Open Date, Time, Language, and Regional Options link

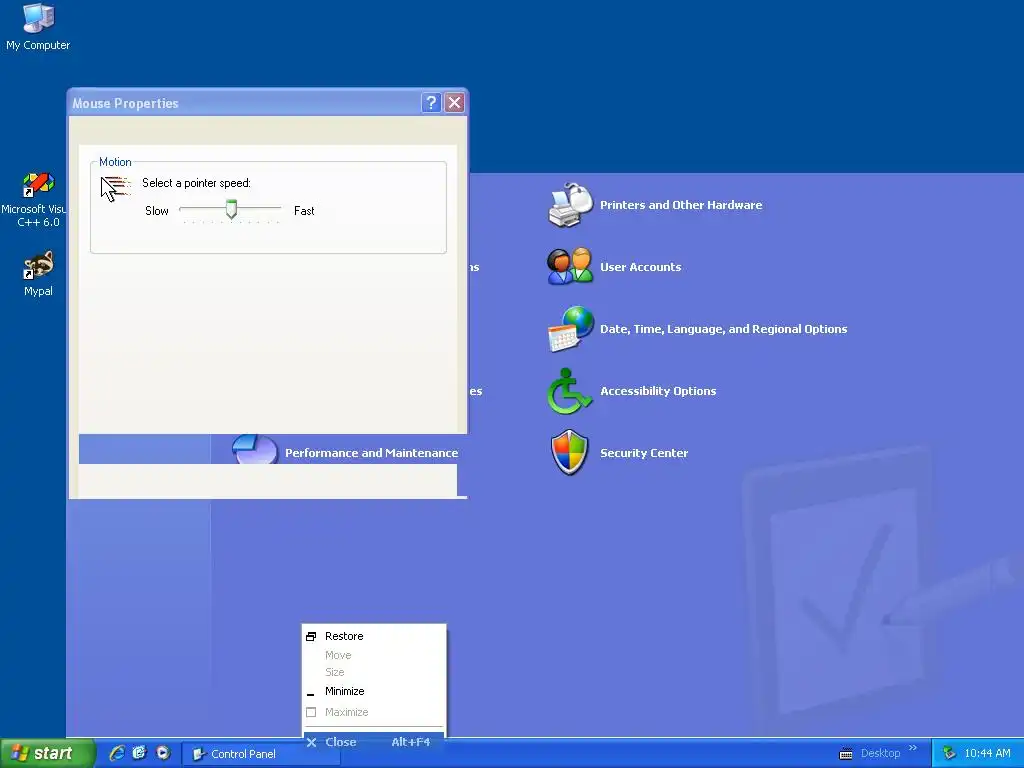point(724,329)
